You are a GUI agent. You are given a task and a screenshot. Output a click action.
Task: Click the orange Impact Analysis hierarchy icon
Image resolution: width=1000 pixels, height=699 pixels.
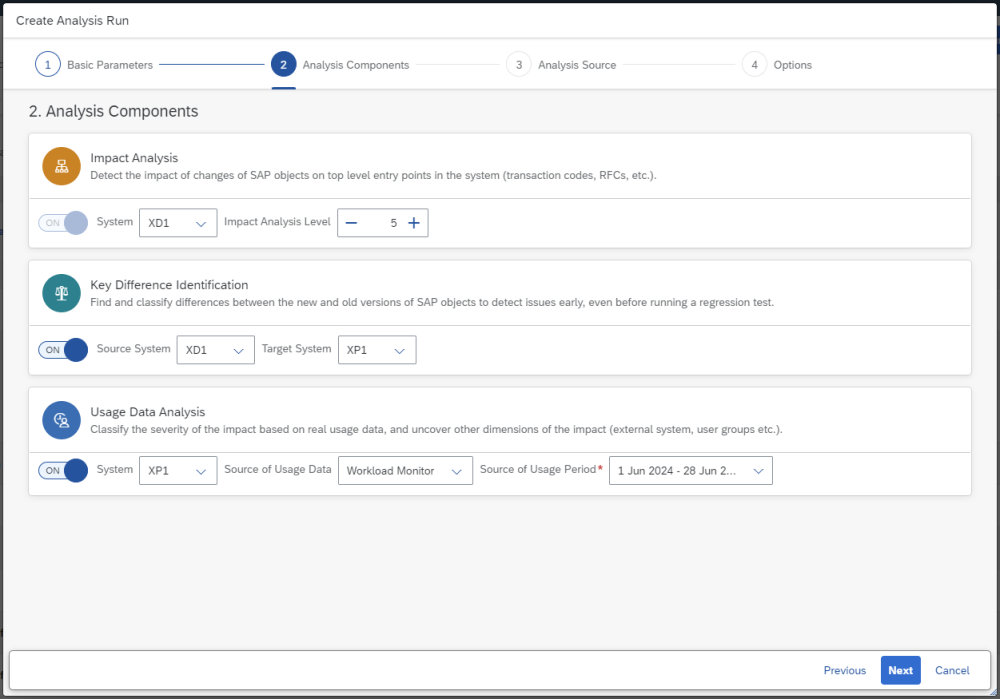(61, 166)
